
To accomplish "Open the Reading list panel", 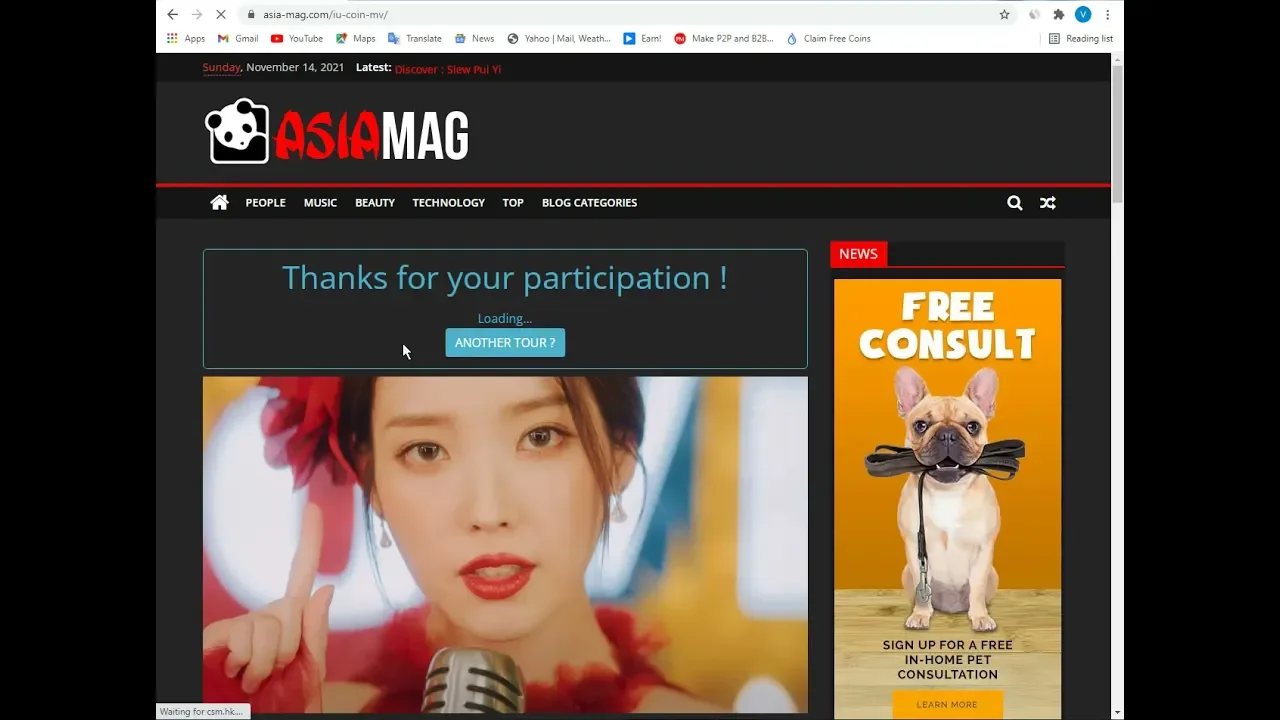I will pyautogui.click(x=1081, y=39).
